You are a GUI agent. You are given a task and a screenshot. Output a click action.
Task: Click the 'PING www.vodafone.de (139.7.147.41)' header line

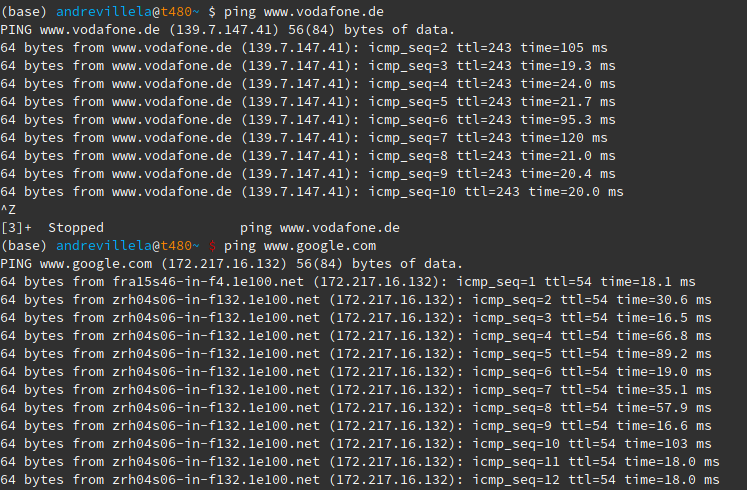point(228,30)
